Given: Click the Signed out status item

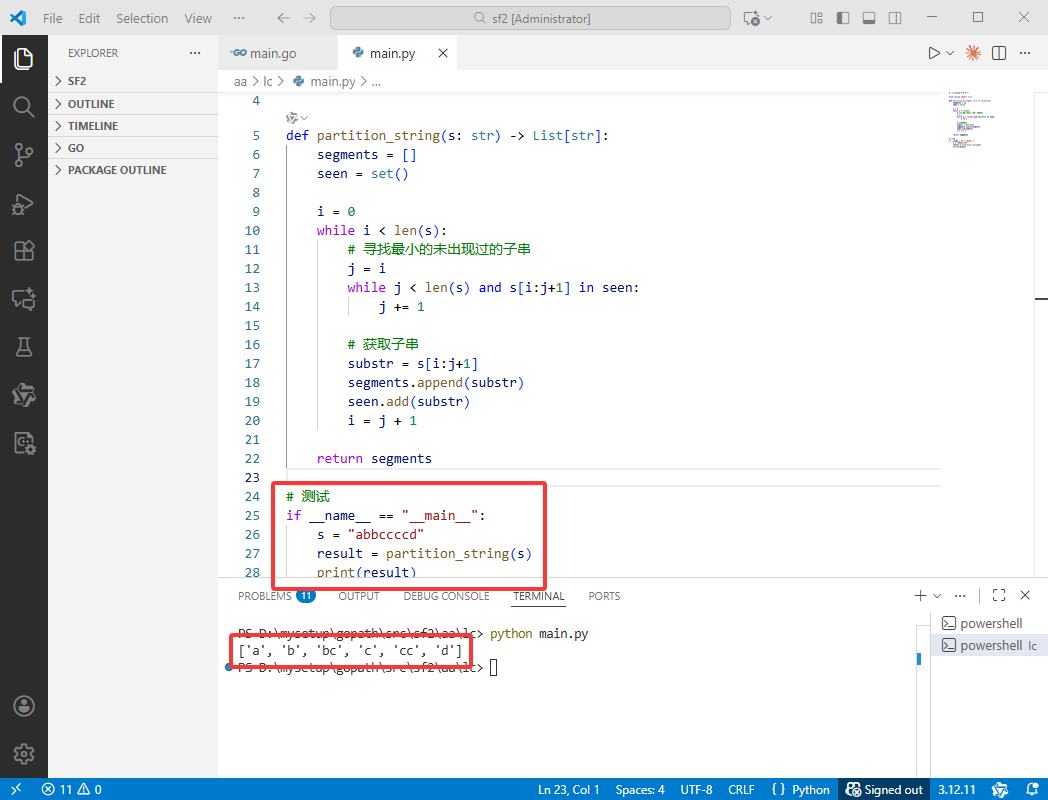Looking at the screenshot, I should tap(884, 789).
